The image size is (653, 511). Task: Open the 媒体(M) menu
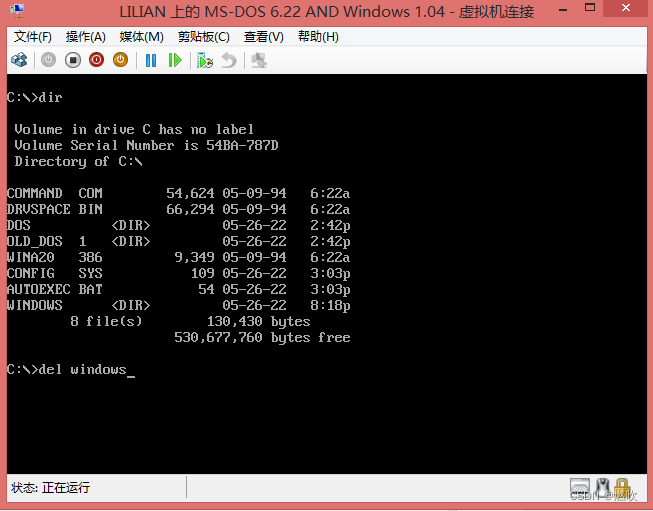pos(142,37)
